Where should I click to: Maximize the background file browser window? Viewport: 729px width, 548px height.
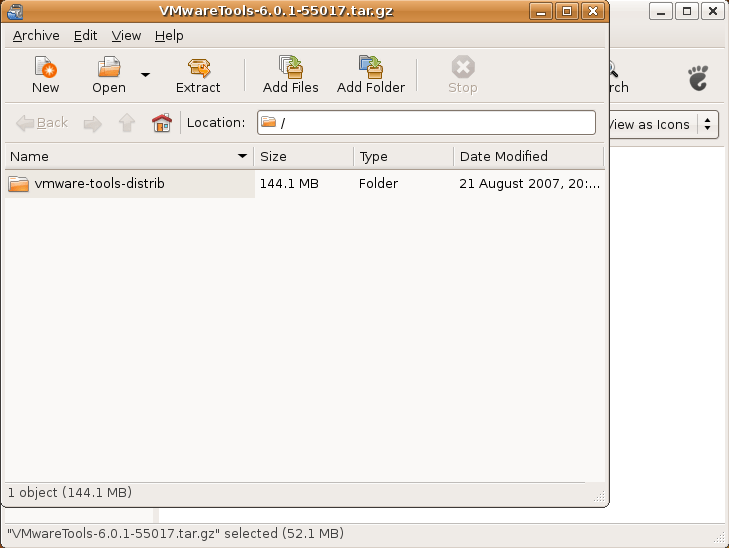point(687,11)
